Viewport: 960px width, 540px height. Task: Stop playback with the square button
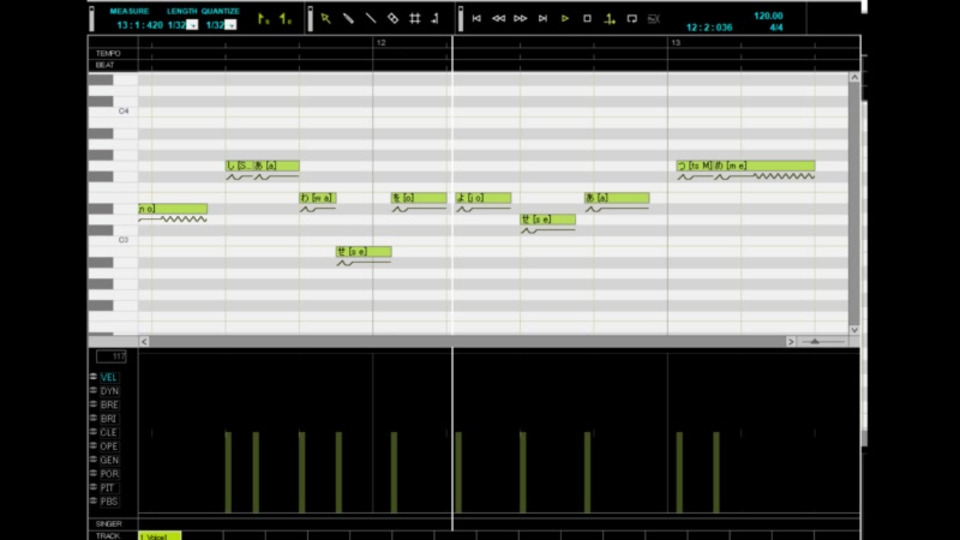587,19
